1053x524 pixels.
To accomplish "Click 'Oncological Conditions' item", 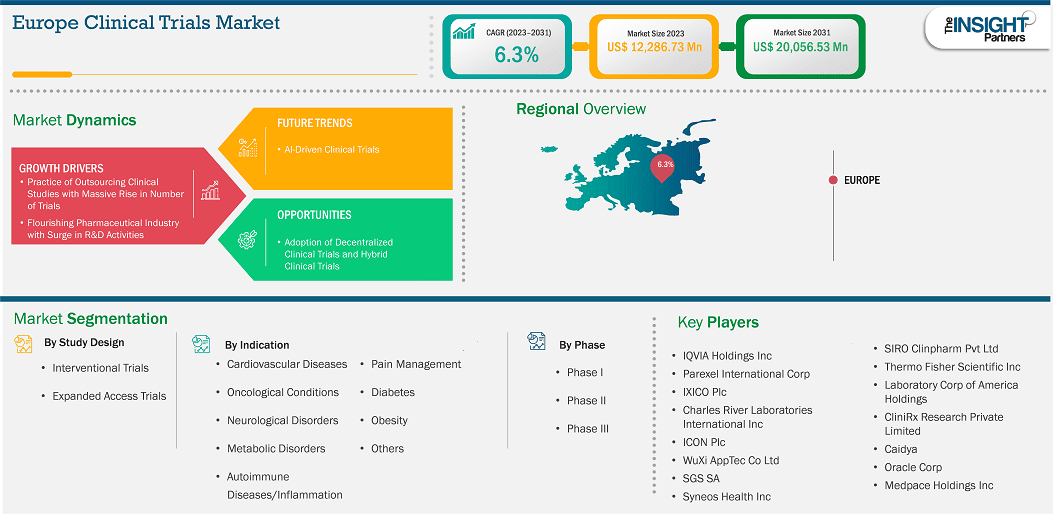I will coord(283,392).
